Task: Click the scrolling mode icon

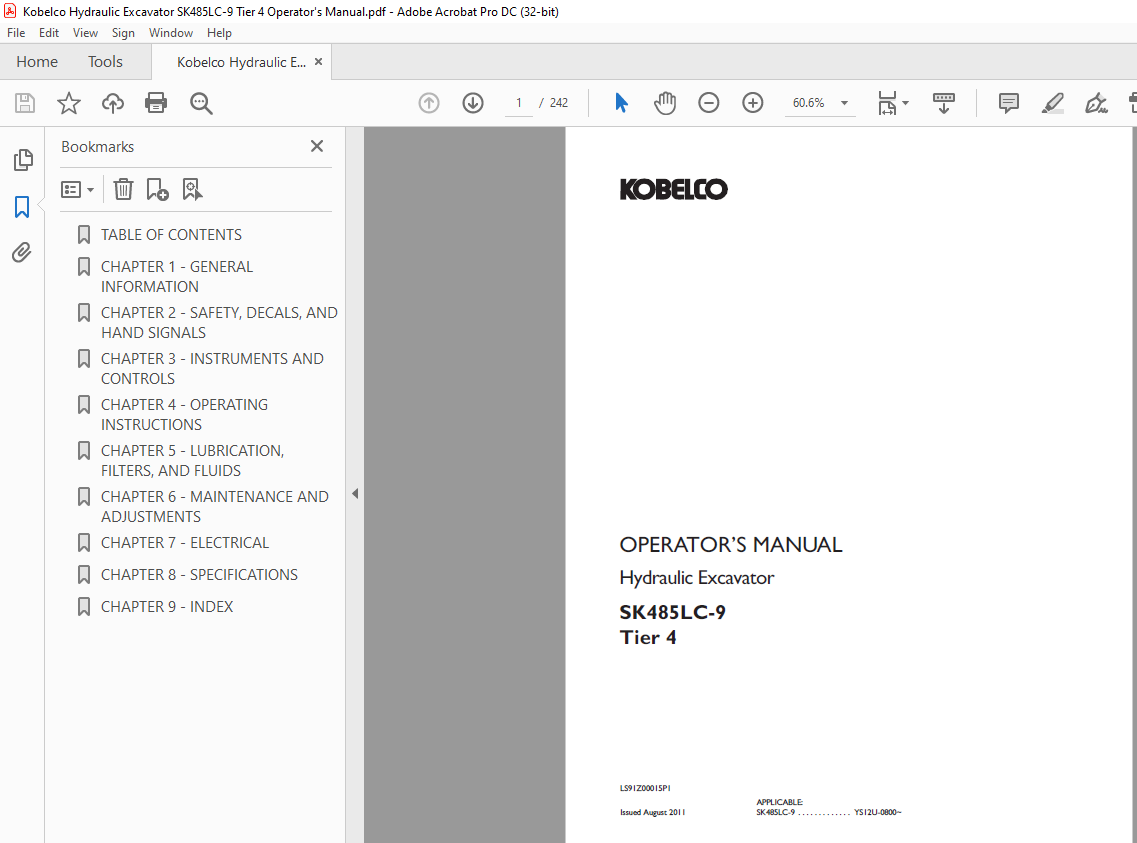Action: coord(943,103)
